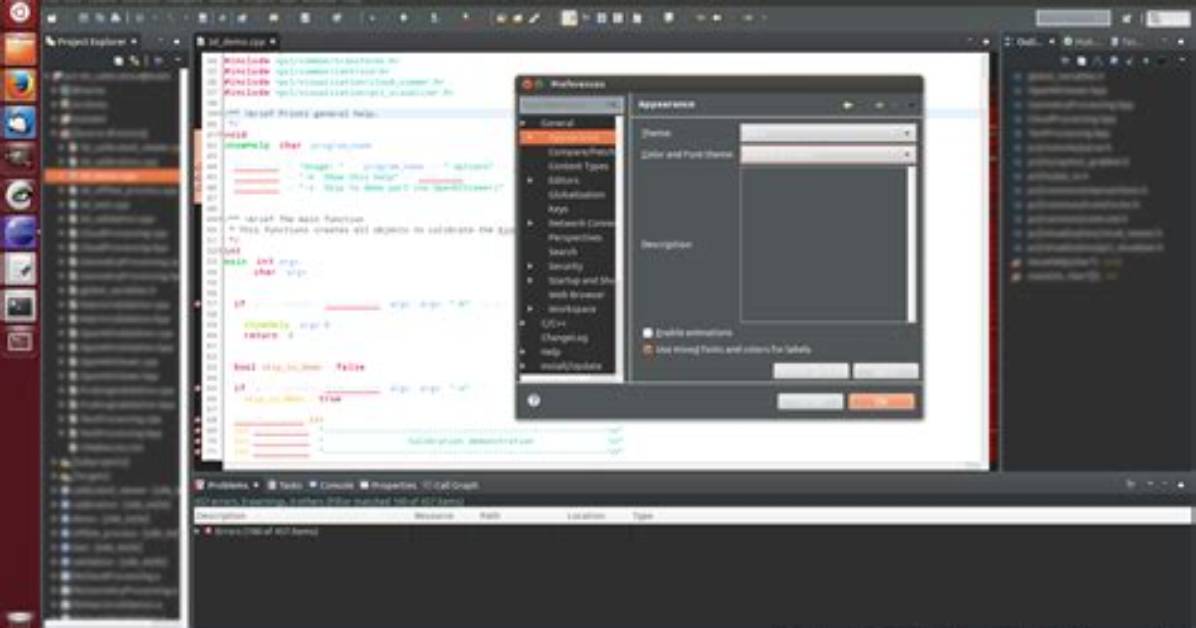The height and width of the screenshot is (628, 1196).
Task: Click the Apply button in Preferences
Action: (886, 371)
